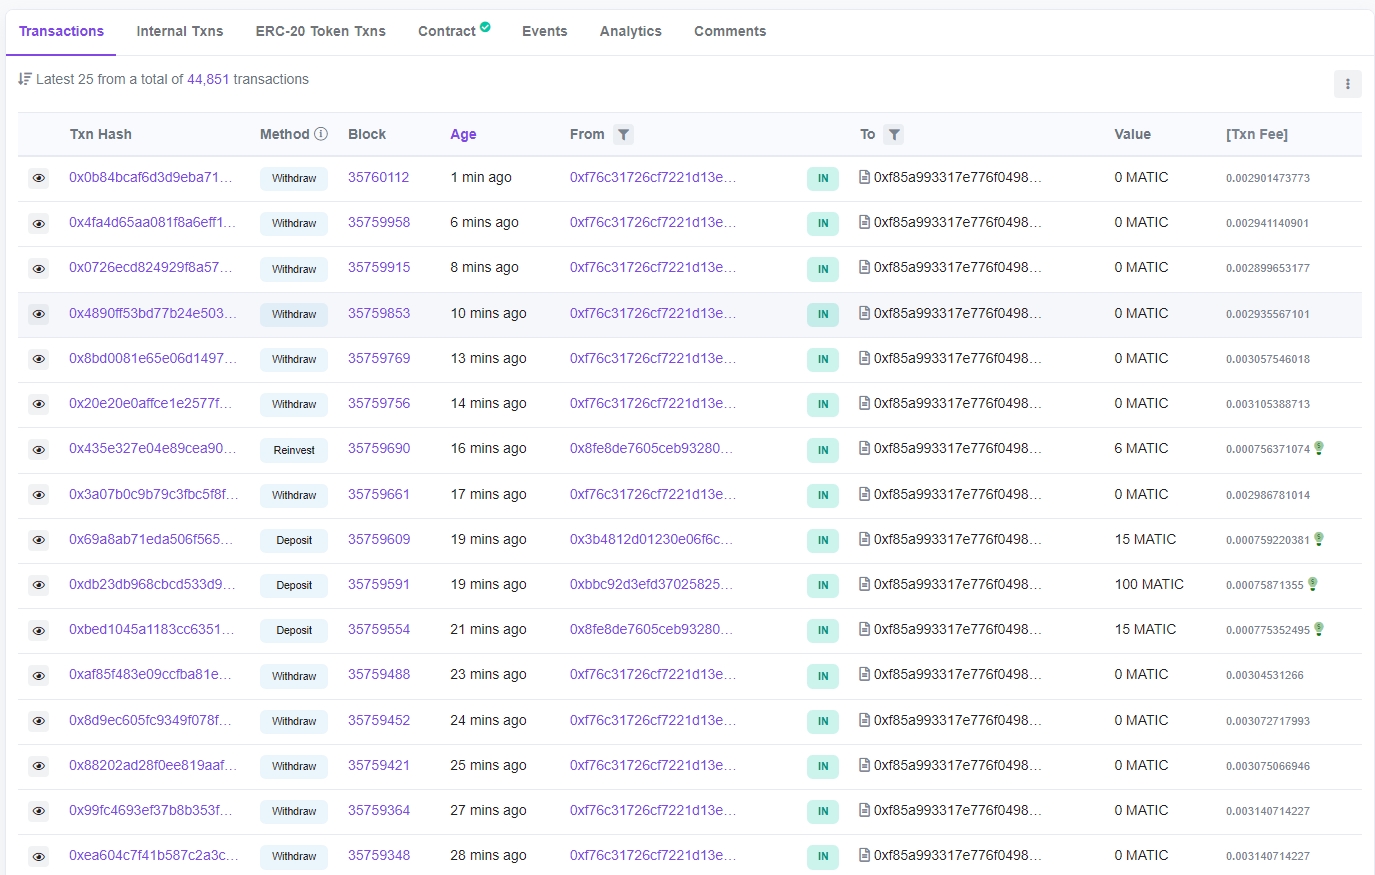Preview transaction 0x0726ecd824929f8a57 with eye icon

tap(38, 268)
